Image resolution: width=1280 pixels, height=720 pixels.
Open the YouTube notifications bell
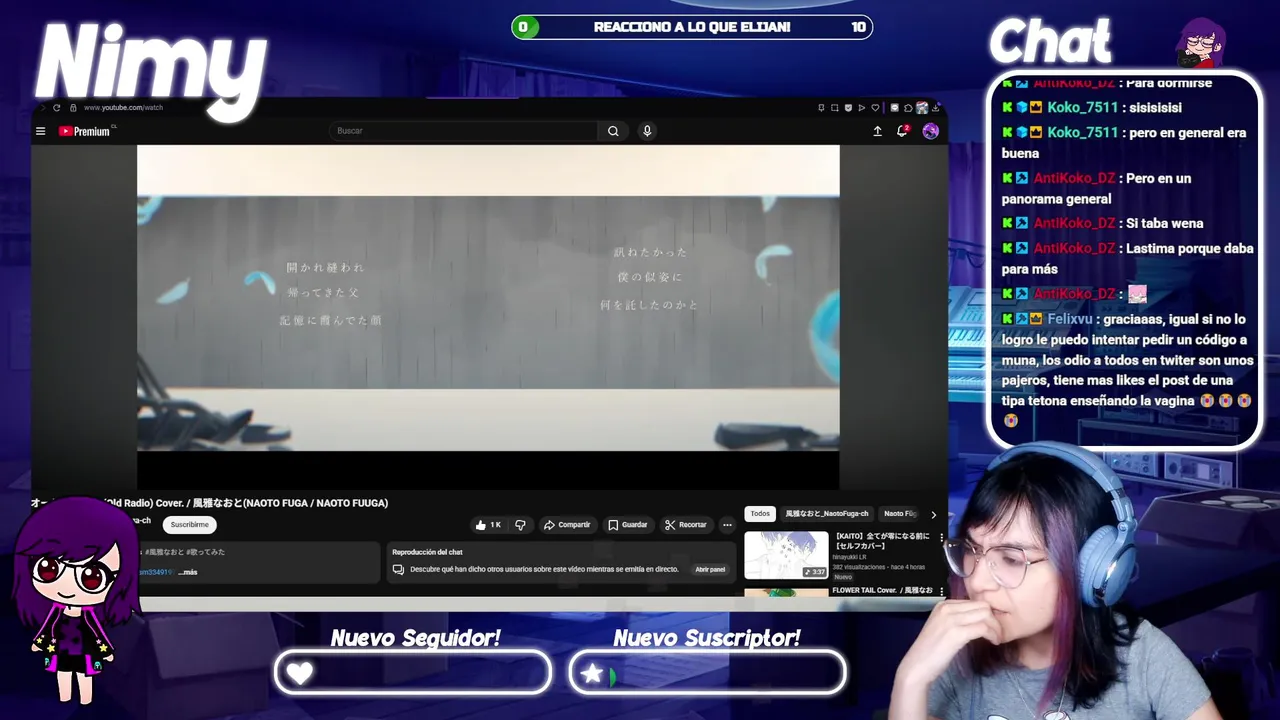click(903, 131)
